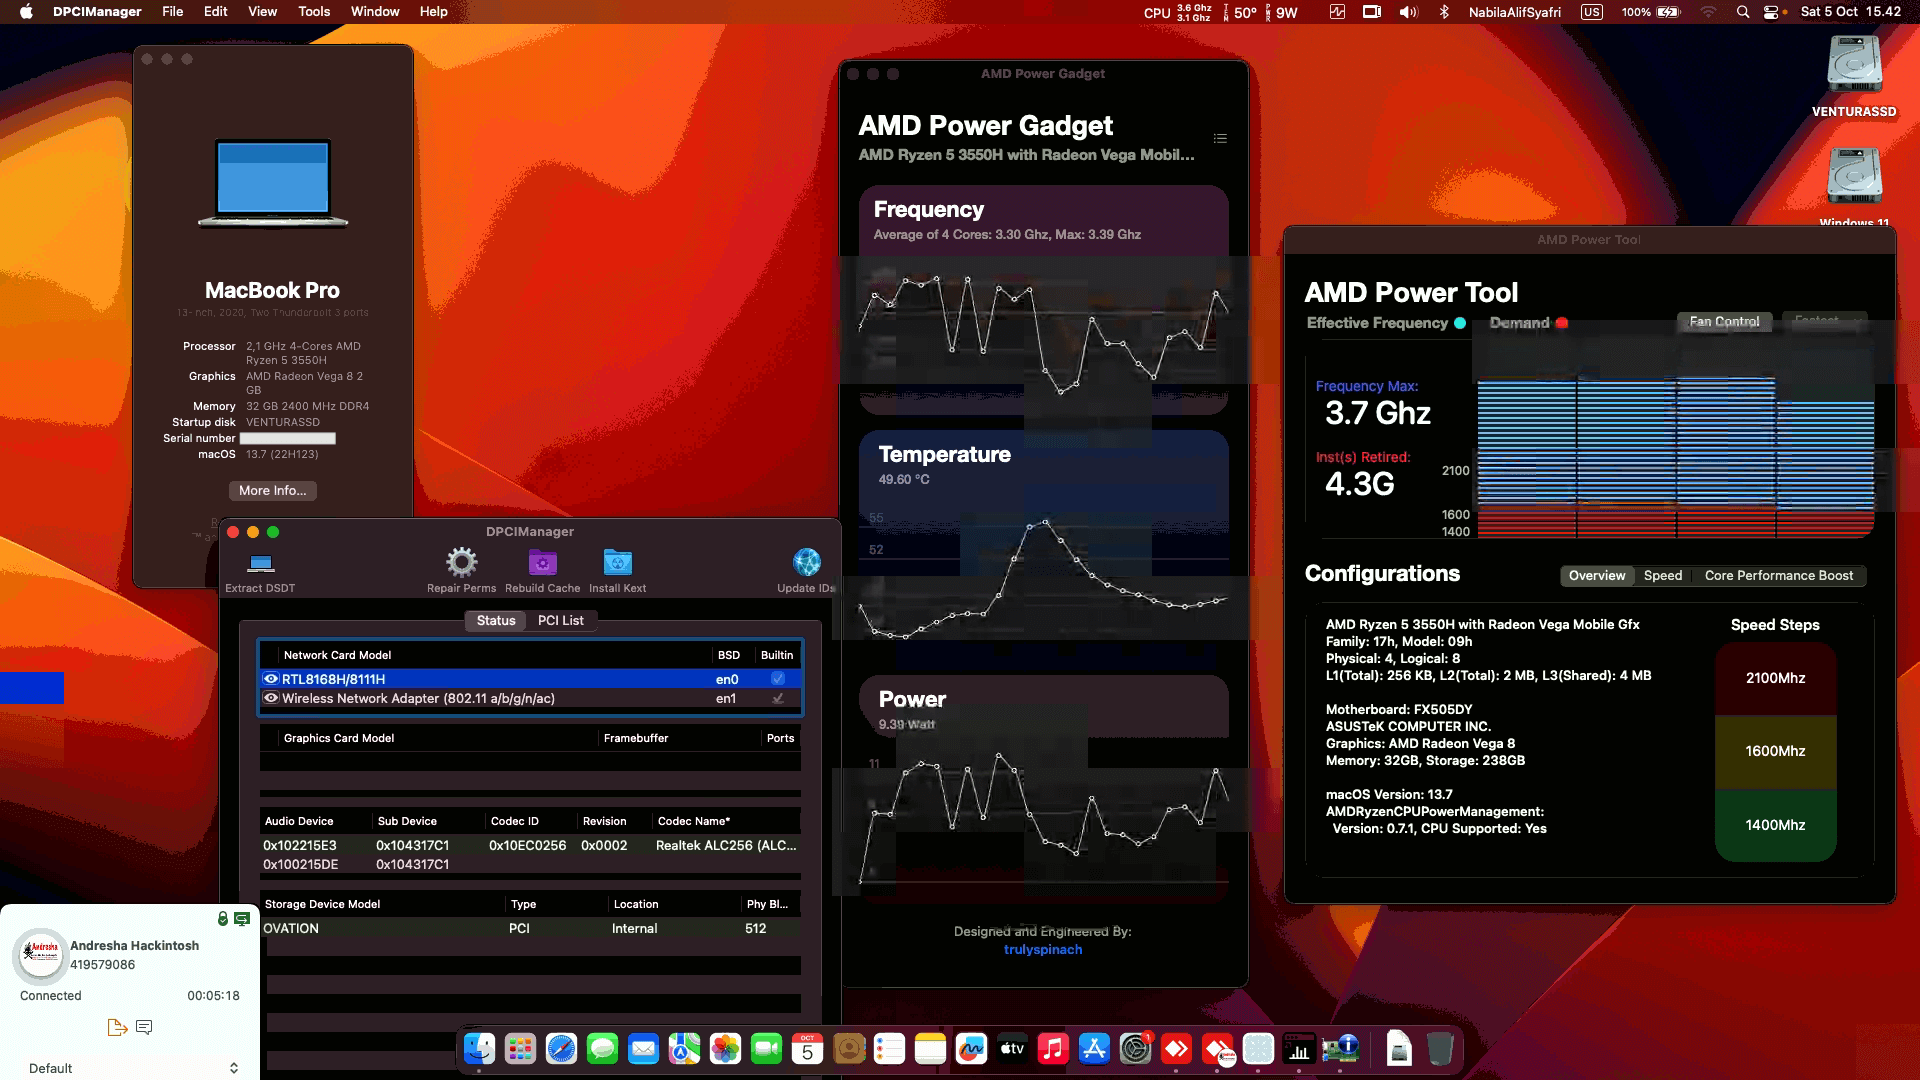Click the More Info button in About This Mac
Screen dimensions: 1920x1080
tap(272, 490)
